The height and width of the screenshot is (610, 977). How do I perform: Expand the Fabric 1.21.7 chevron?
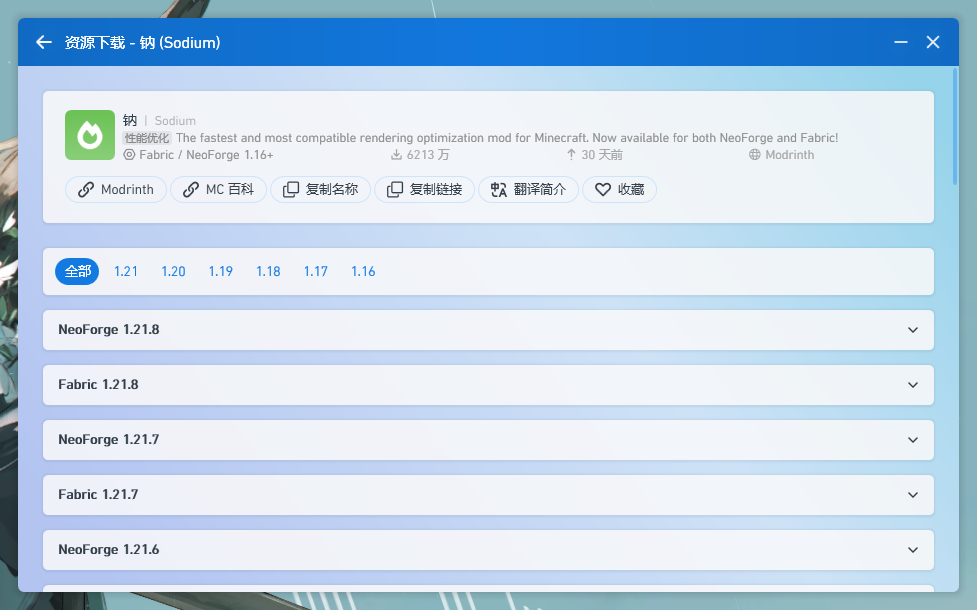click(x=913, y=495)
